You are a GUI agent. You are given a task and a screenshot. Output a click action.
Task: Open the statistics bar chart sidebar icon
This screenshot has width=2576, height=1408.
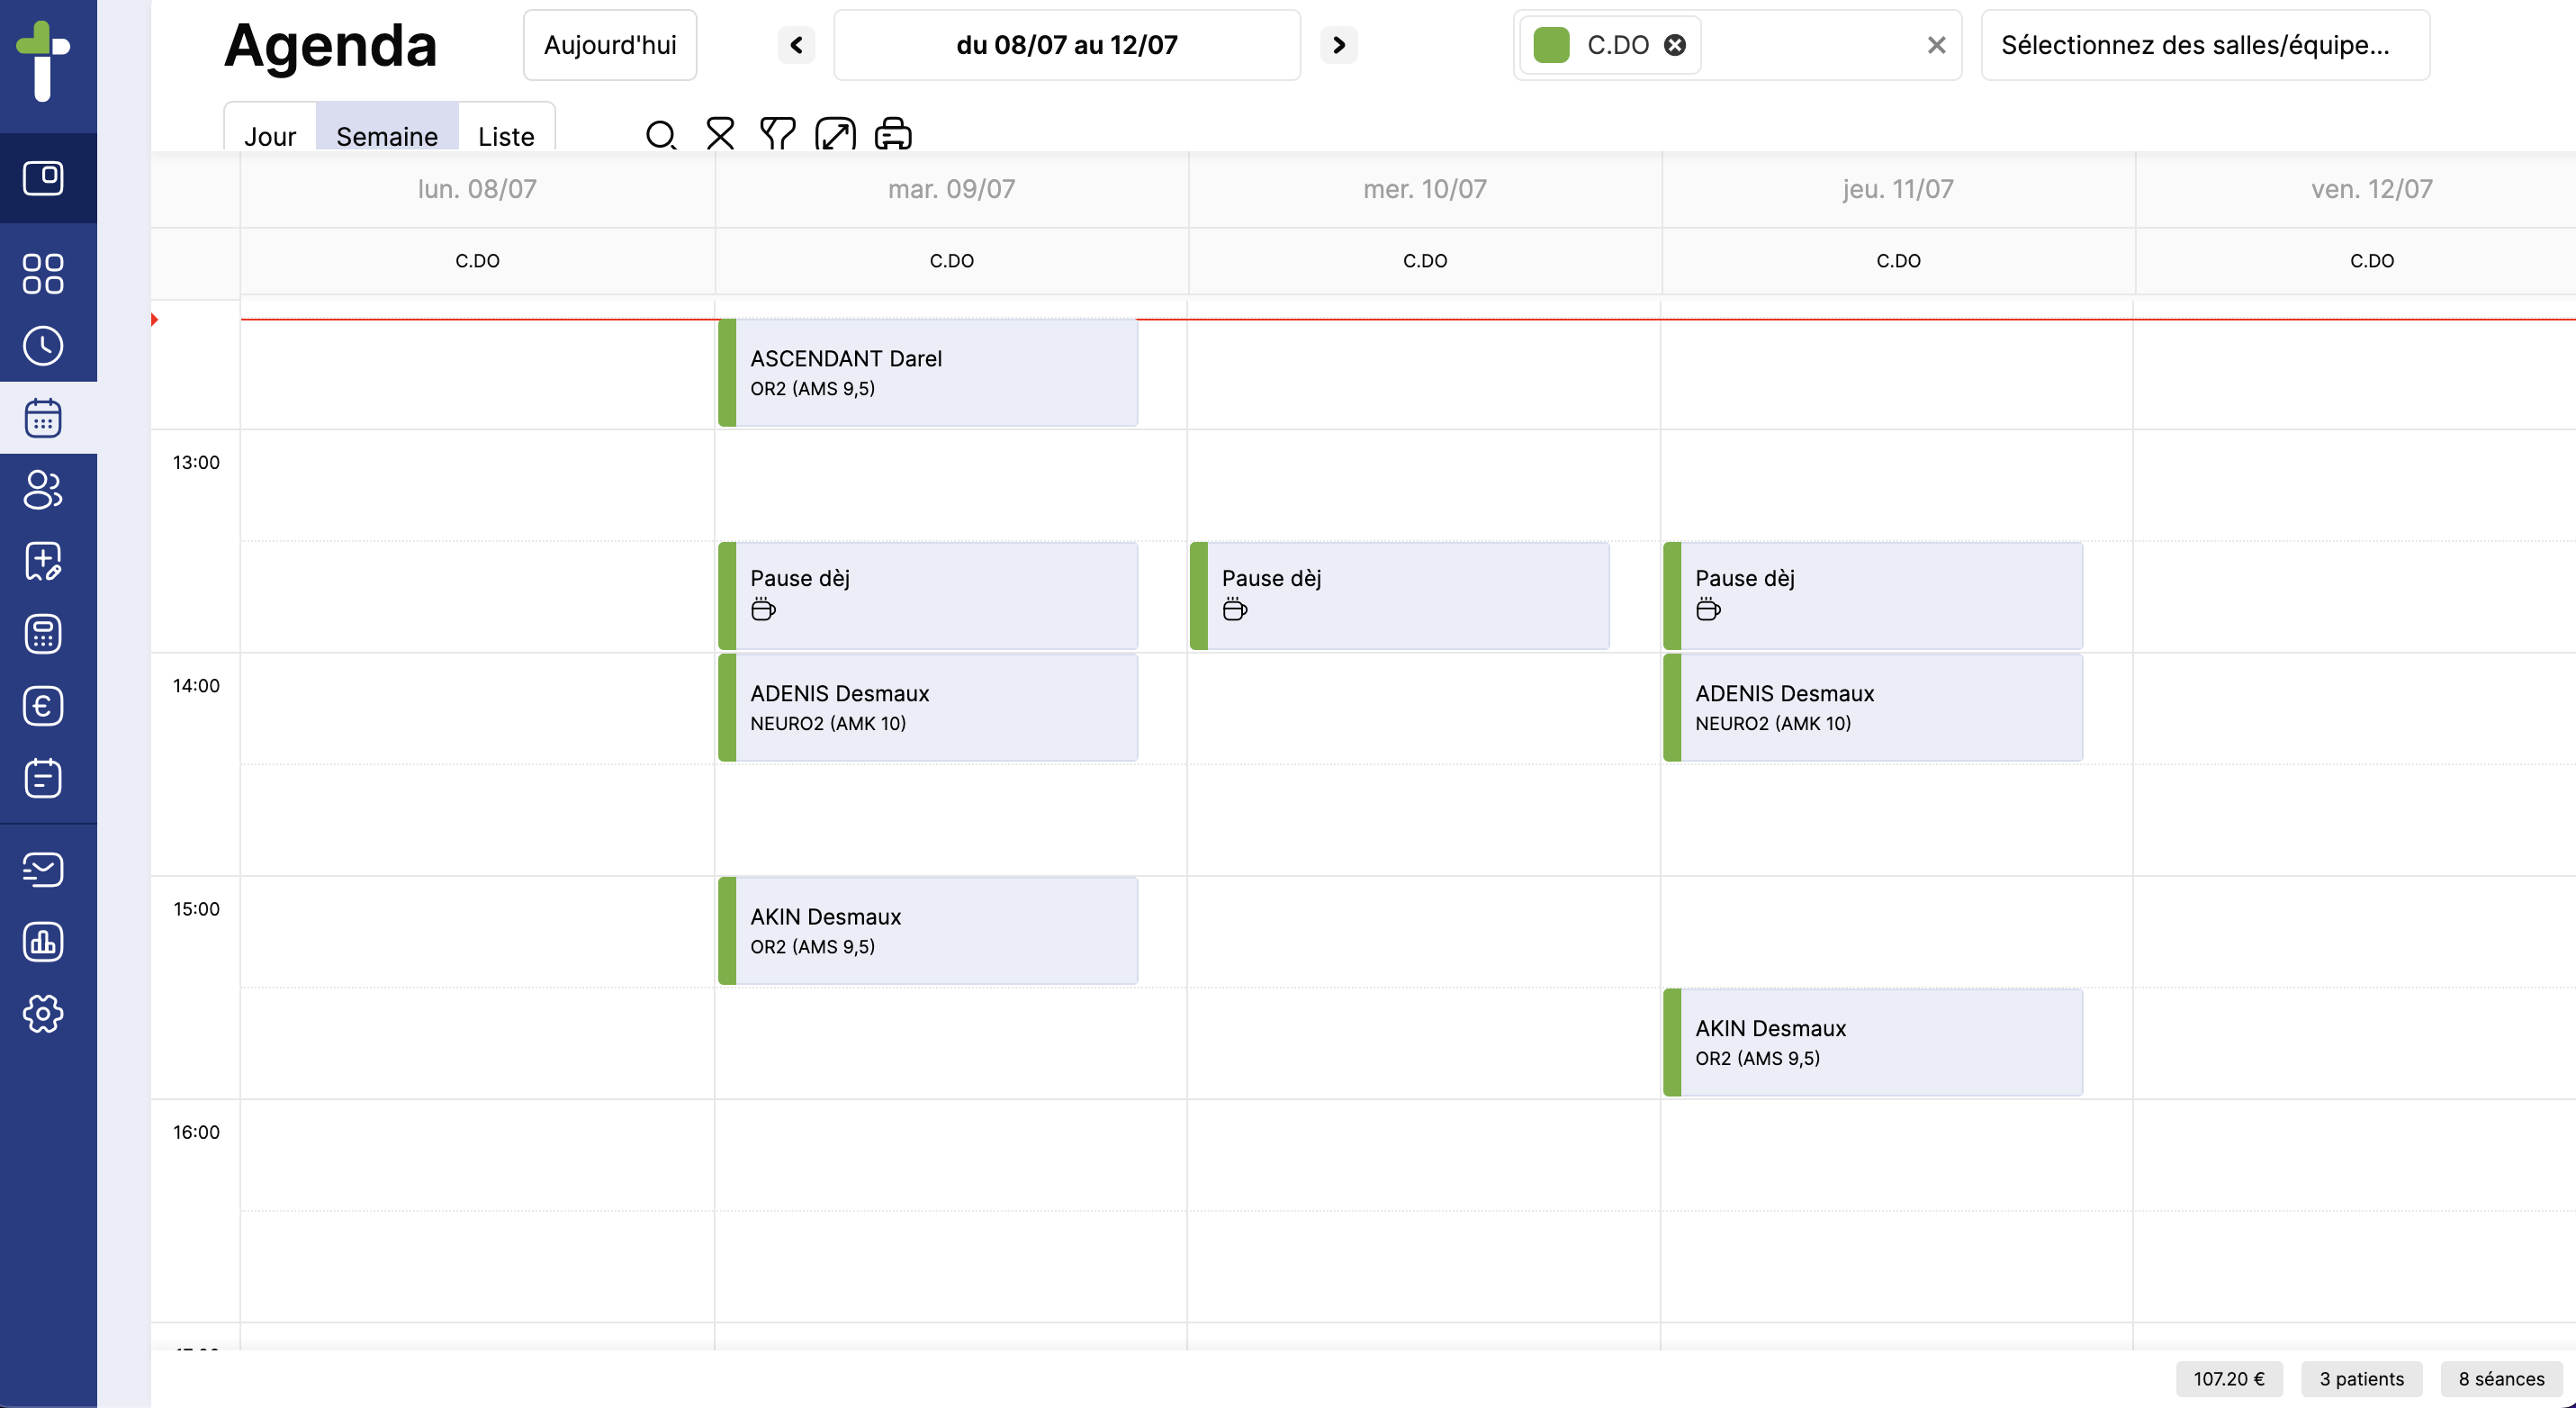[x=43, y=942]
